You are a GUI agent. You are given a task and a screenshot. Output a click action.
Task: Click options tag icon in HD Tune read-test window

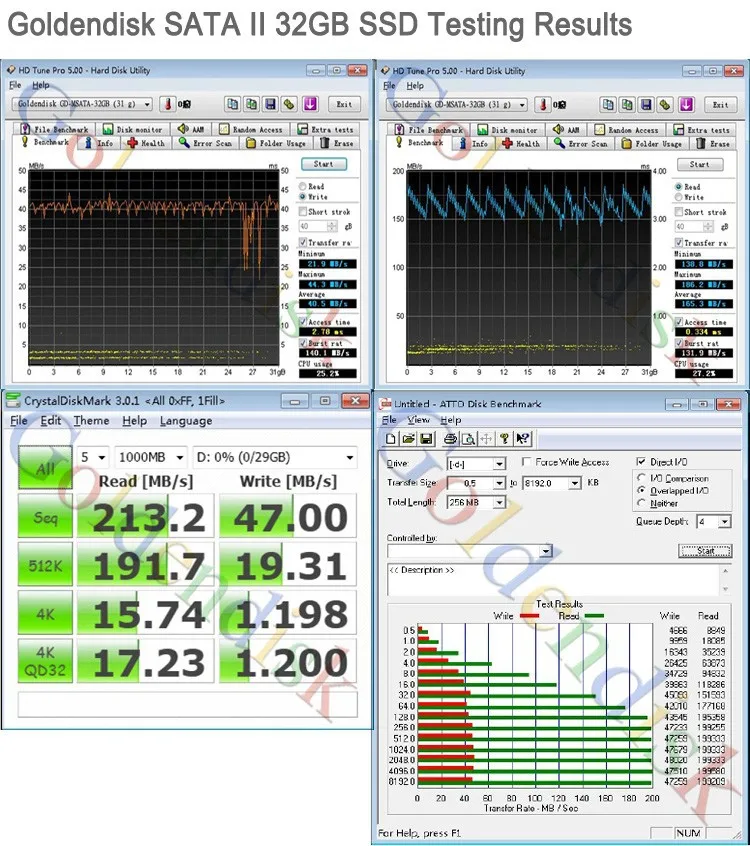(x=665, y=104)
